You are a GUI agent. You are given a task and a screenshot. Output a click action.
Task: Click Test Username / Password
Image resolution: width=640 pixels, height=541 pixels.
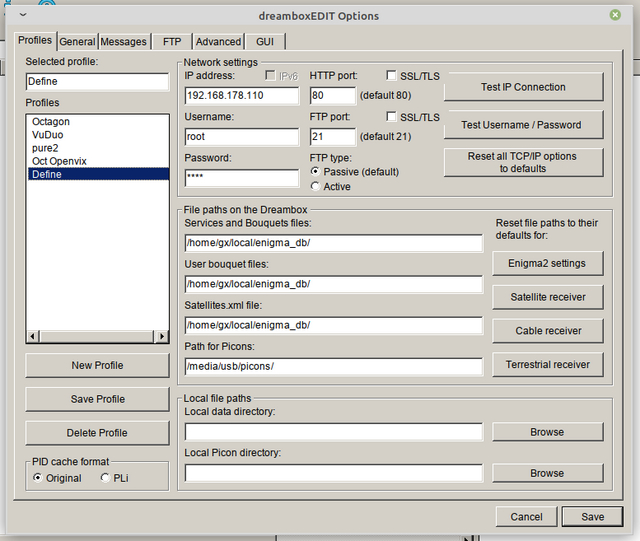(524, 125)
